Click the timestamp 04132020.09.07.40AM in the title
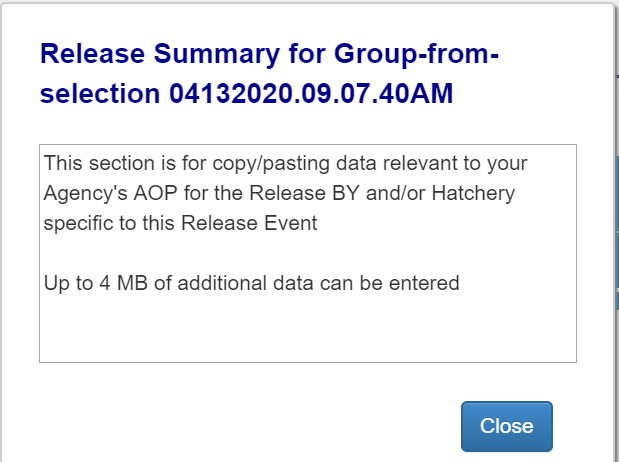 point(312,95)
